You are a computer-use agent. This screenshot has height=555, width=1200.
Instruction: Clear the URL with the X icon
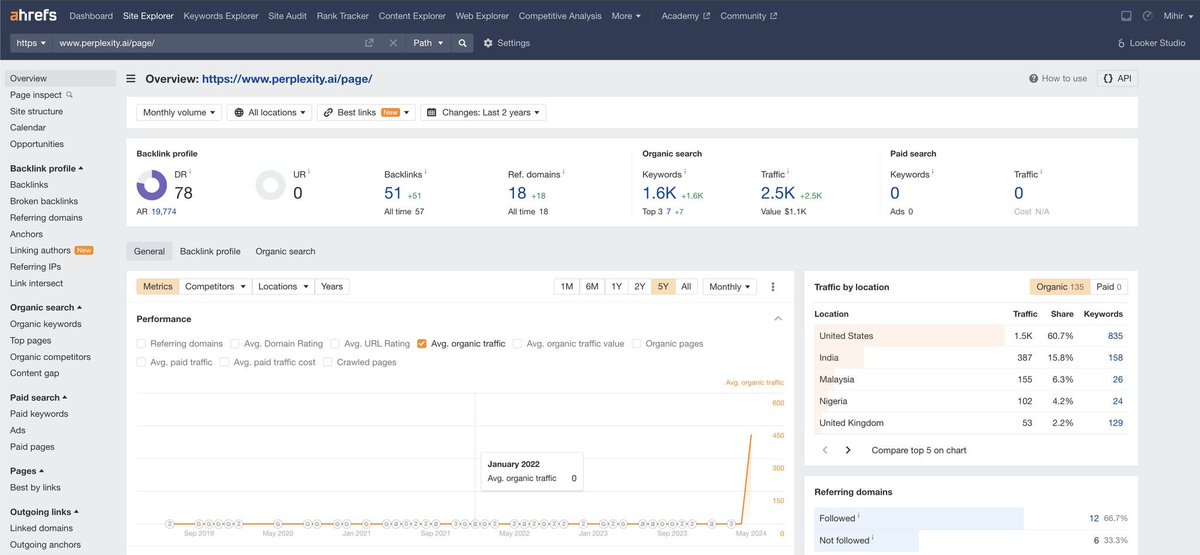point(393,43)
